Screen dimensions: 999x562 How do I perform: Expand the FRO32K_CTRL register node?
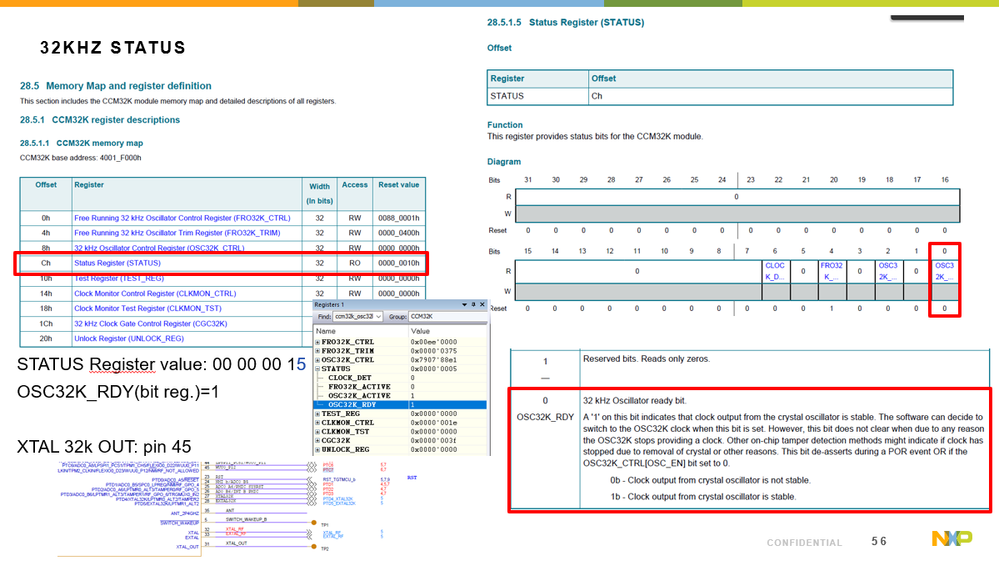point(318,342)
